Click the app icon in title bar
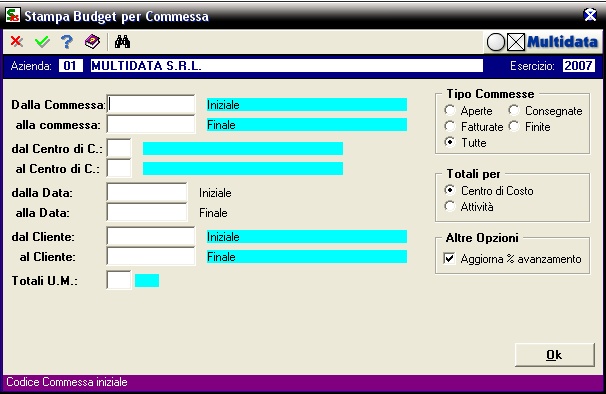 13,15
